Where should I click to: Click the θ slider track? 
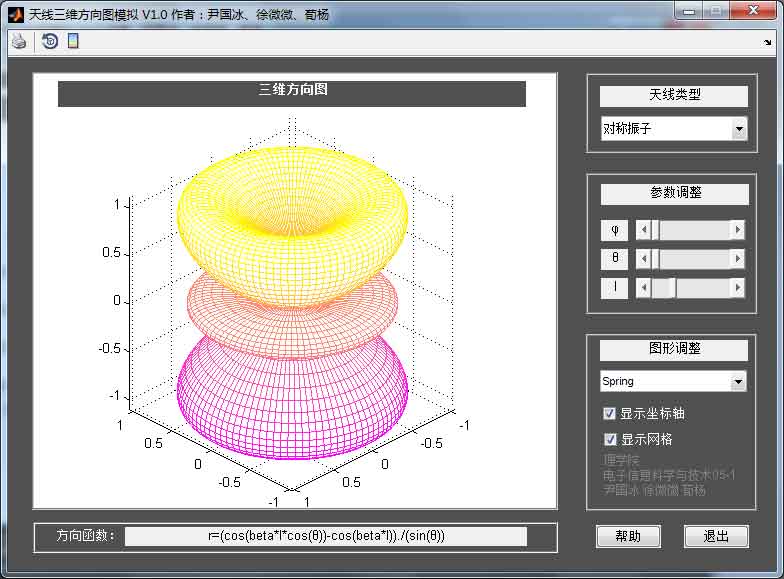(695, 258)
